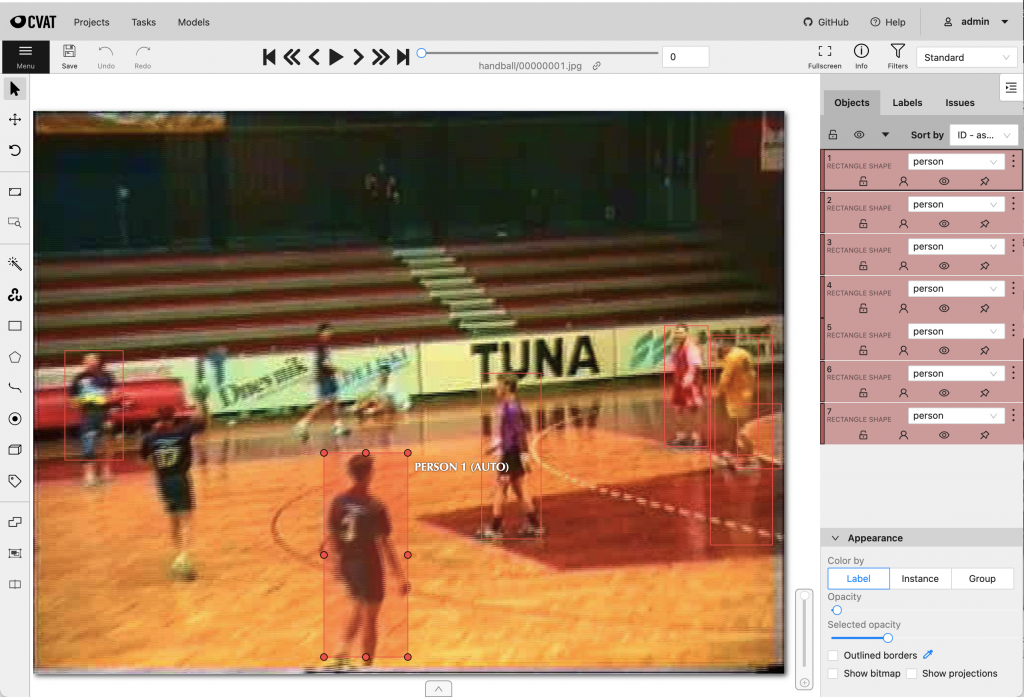Open the Sort by ID dropdown
This screenshot has width=1024, height=697.
coord(982,135)
